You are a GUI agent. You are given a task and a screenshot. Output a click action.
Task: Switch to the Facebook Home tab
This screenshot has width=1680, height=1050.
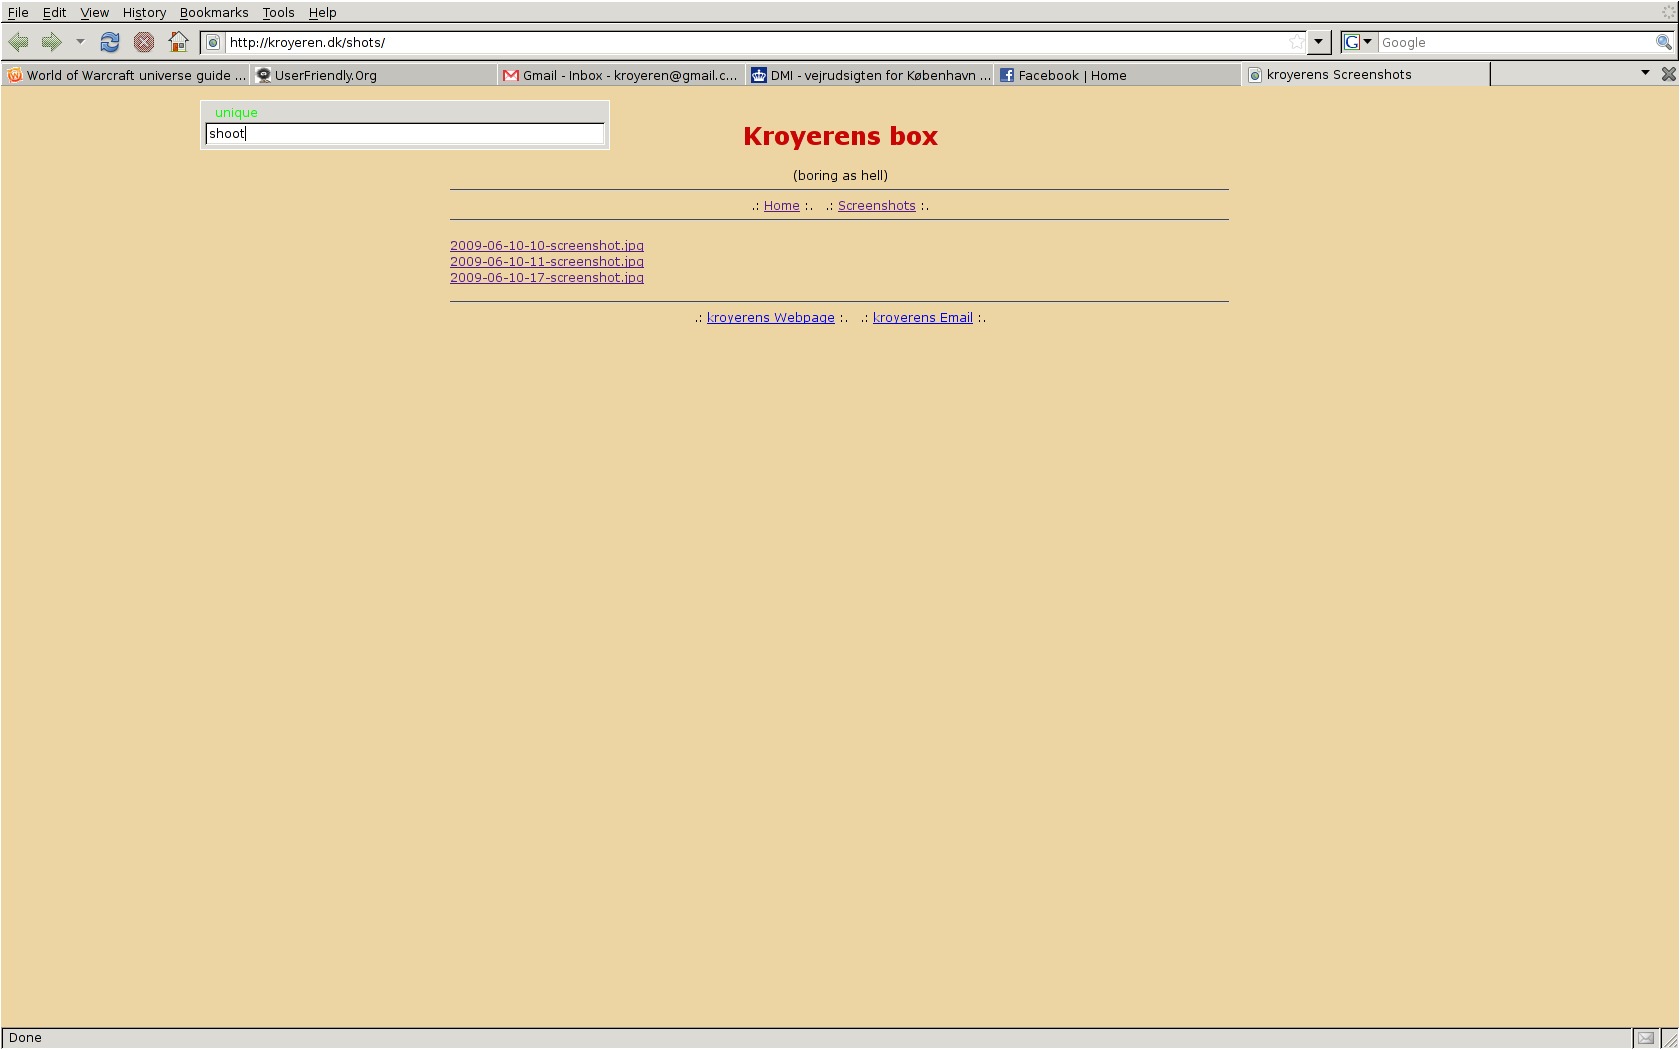1072,75
